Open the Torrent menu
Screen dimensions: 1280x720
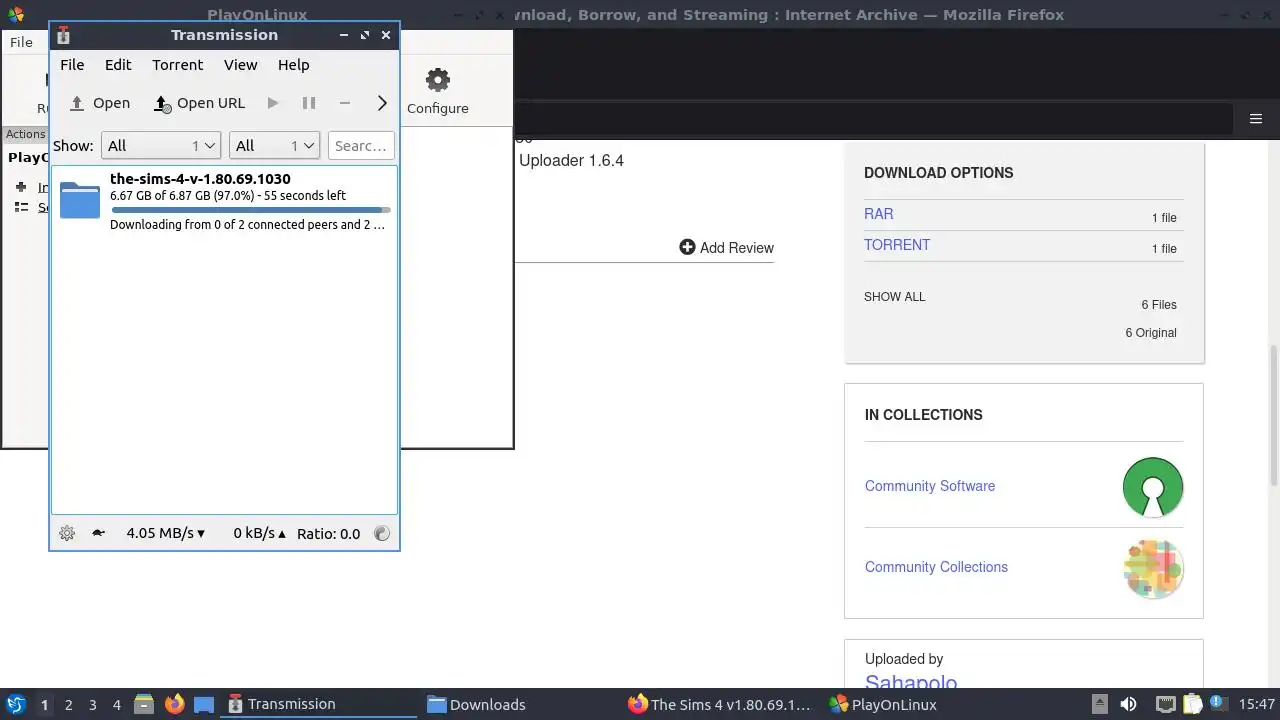177,64
